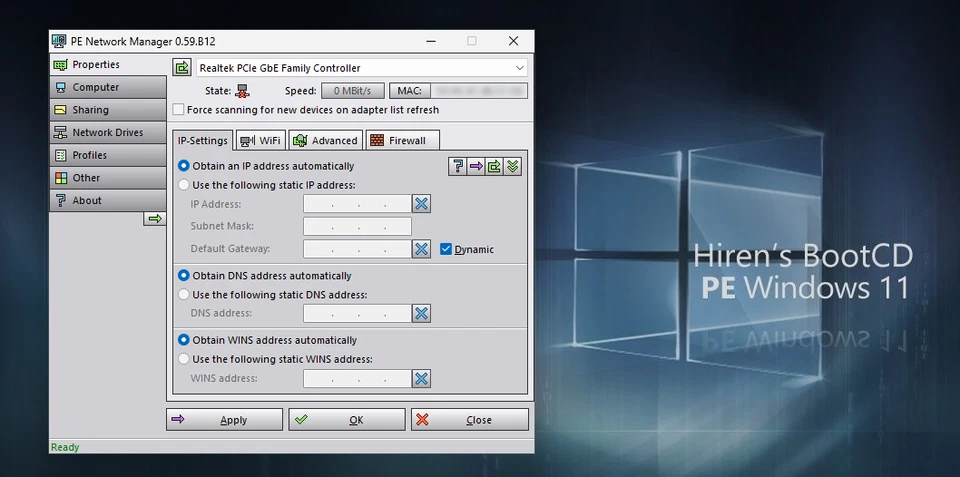Open the Profiles sidebar section
The image size is (960, 477).
pos(108,155)
